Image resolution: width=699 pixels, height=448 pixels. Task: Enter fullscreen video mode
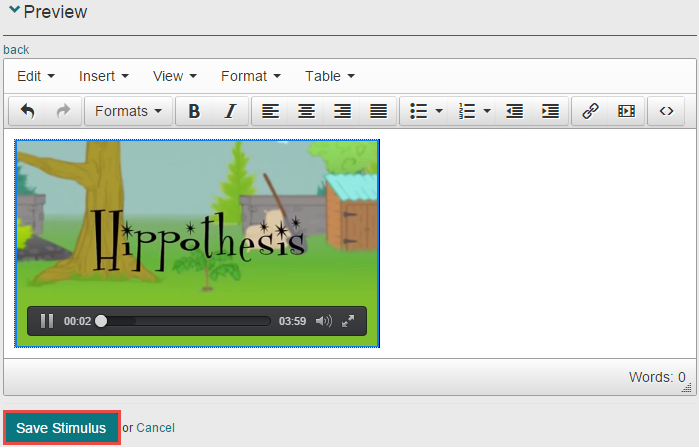click(348, 321)
